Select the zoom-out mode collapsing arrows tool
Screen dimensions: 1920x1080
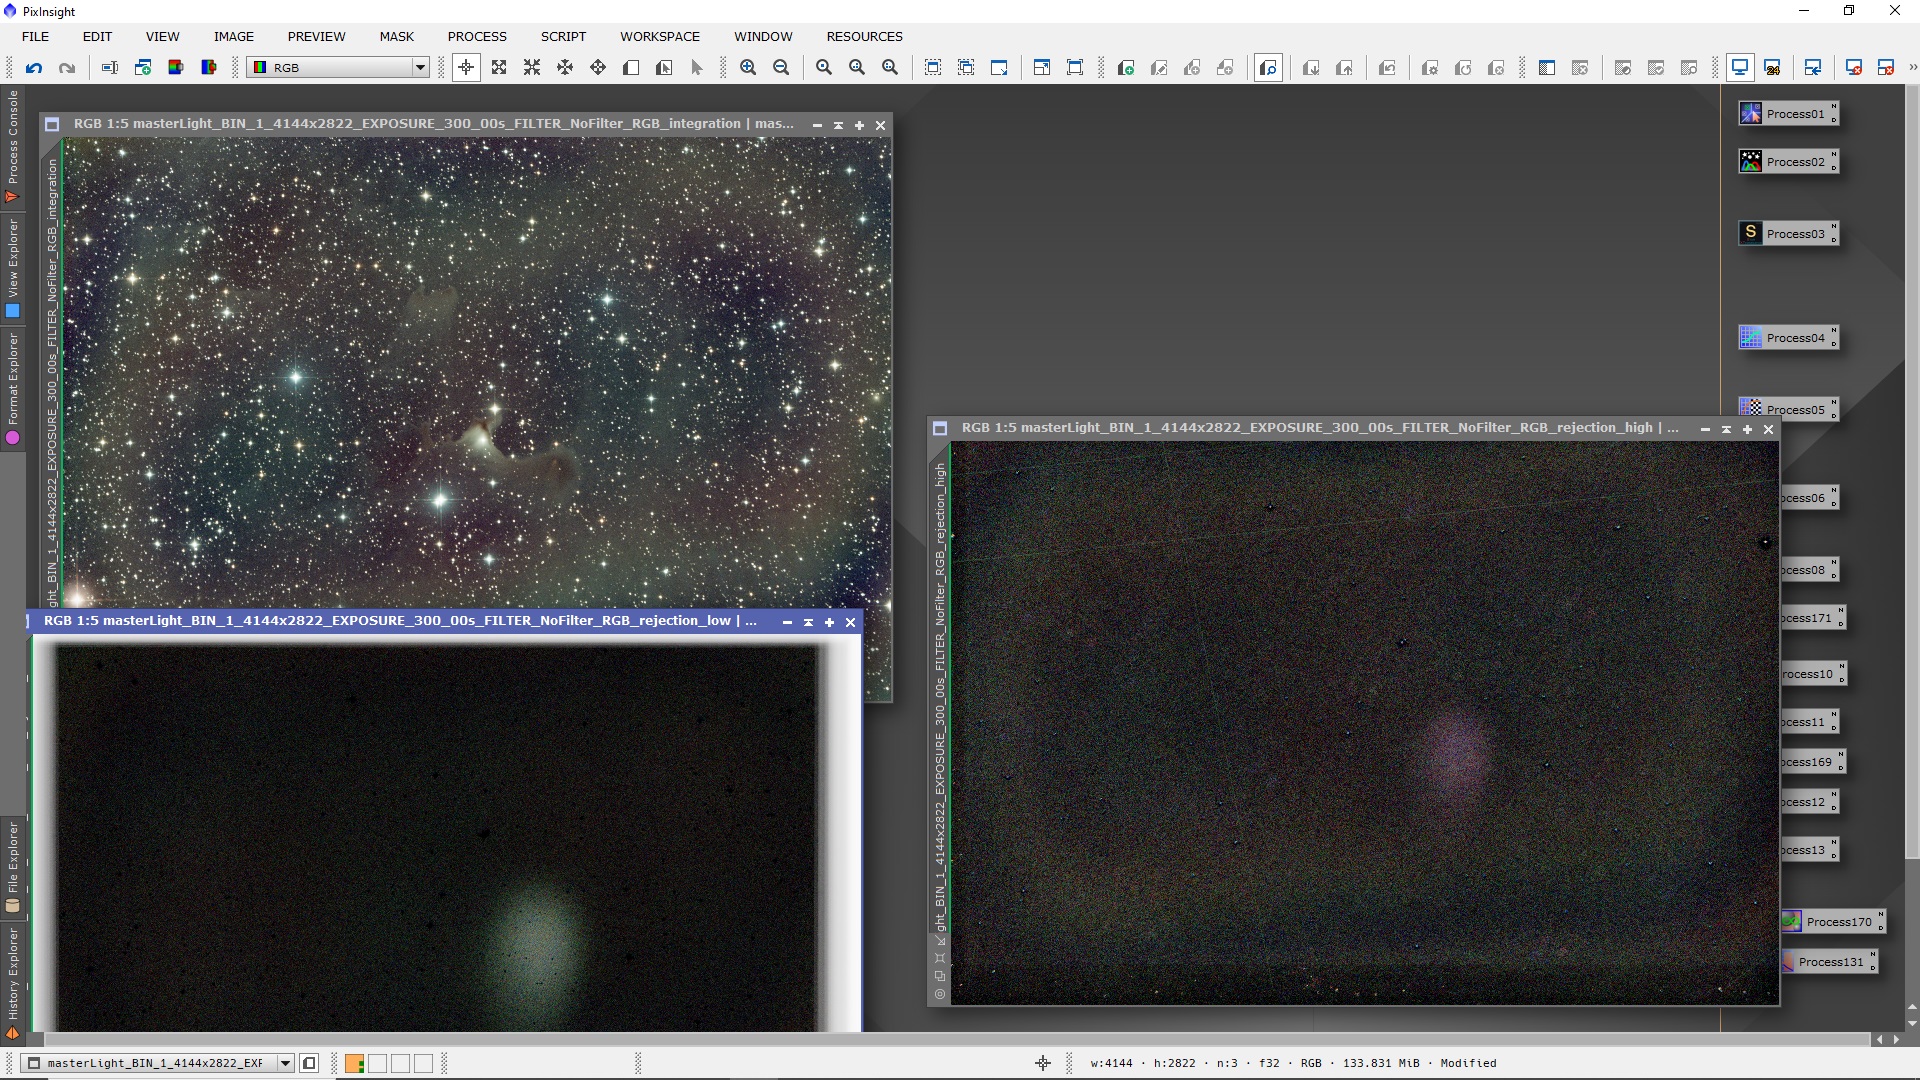click(532, 68)
